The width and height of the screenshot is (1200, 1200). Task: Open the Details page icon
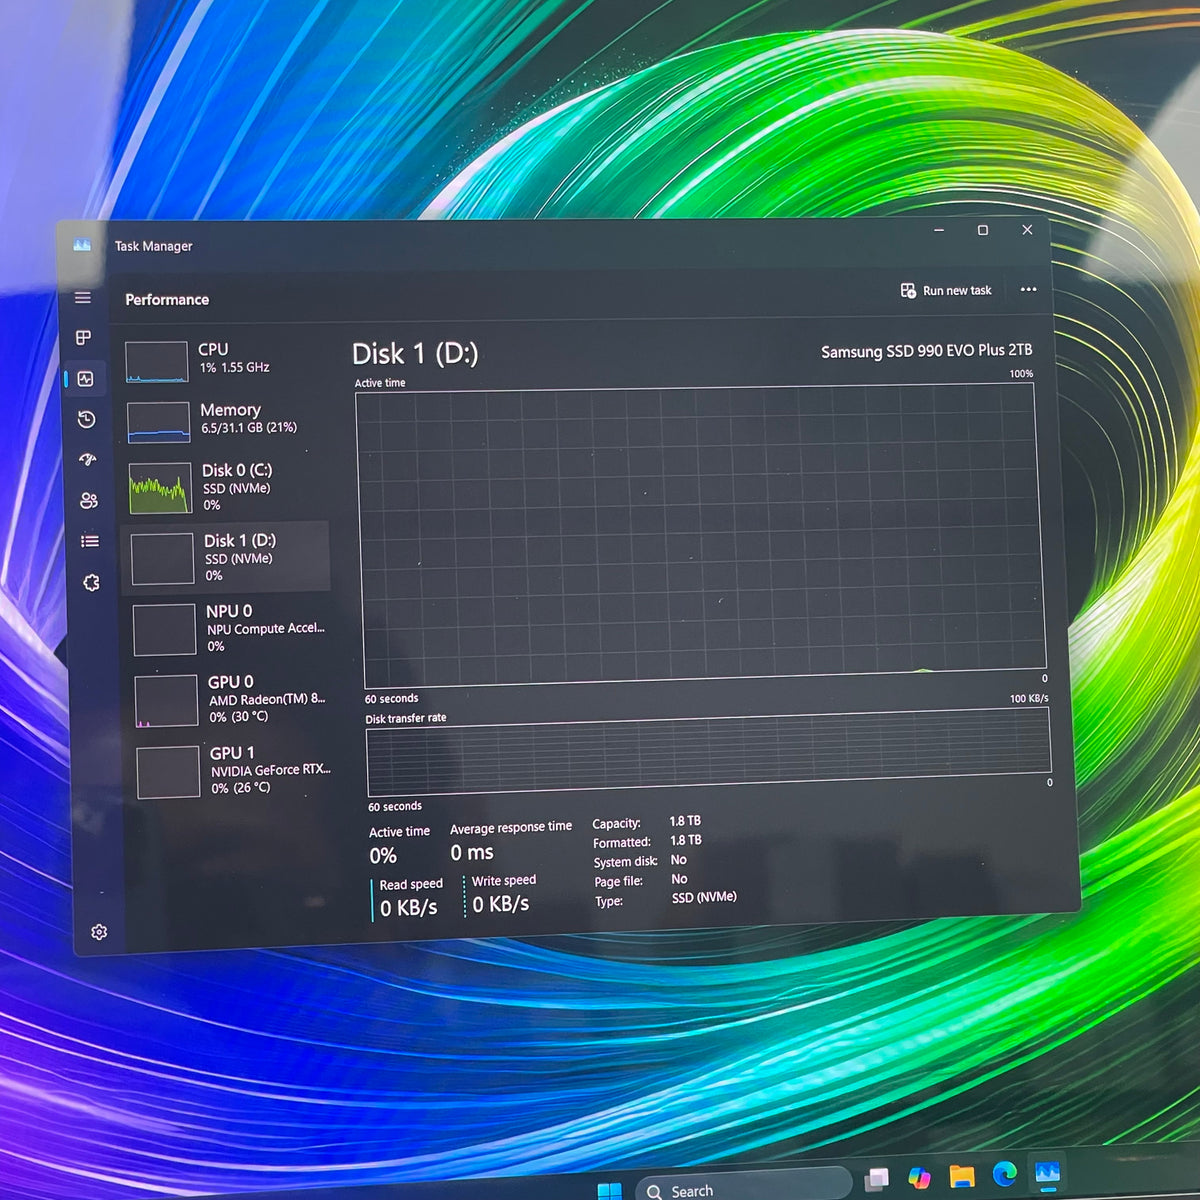click(90, 541)
